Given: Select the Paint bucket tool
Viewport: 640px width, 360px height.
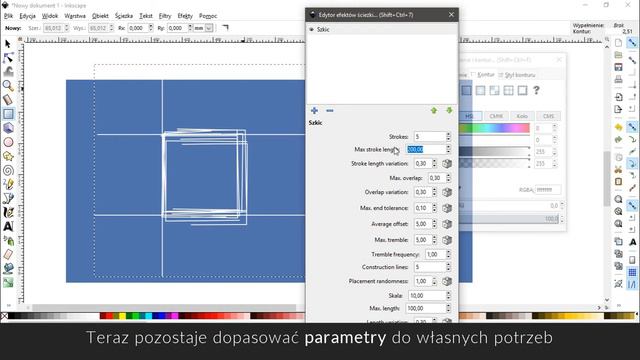Looking at the screenshot, I should tap(8, 268).
